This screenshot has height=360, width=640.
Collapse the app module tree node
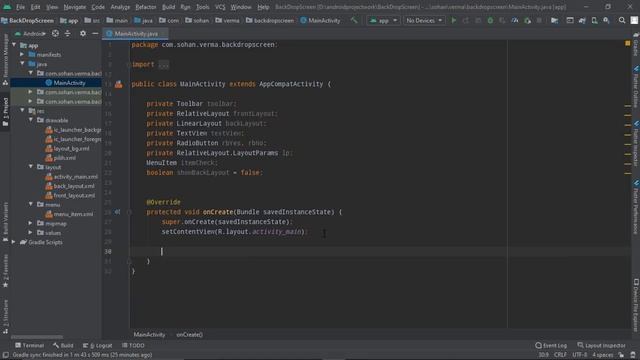coord(14,45)
